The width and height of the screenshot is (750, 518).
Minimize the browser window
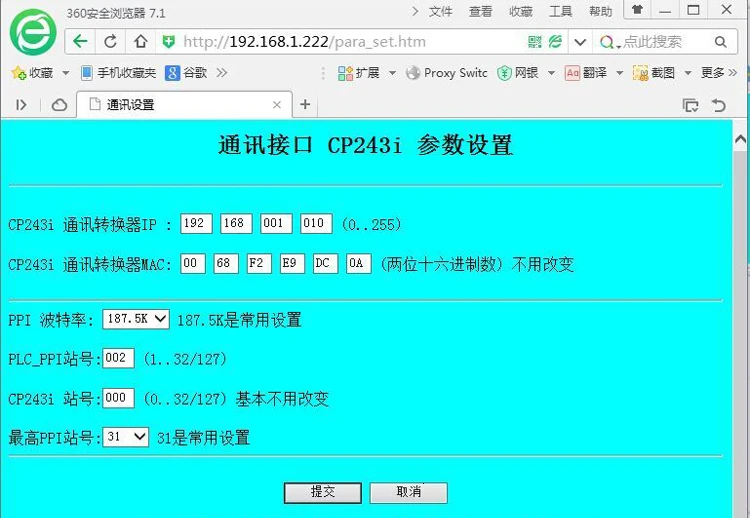click(x=665, y=11)
